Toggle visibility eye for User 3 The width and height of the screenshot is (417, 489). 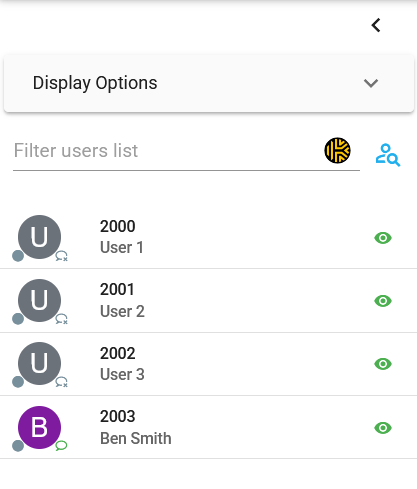pos(383,364)
